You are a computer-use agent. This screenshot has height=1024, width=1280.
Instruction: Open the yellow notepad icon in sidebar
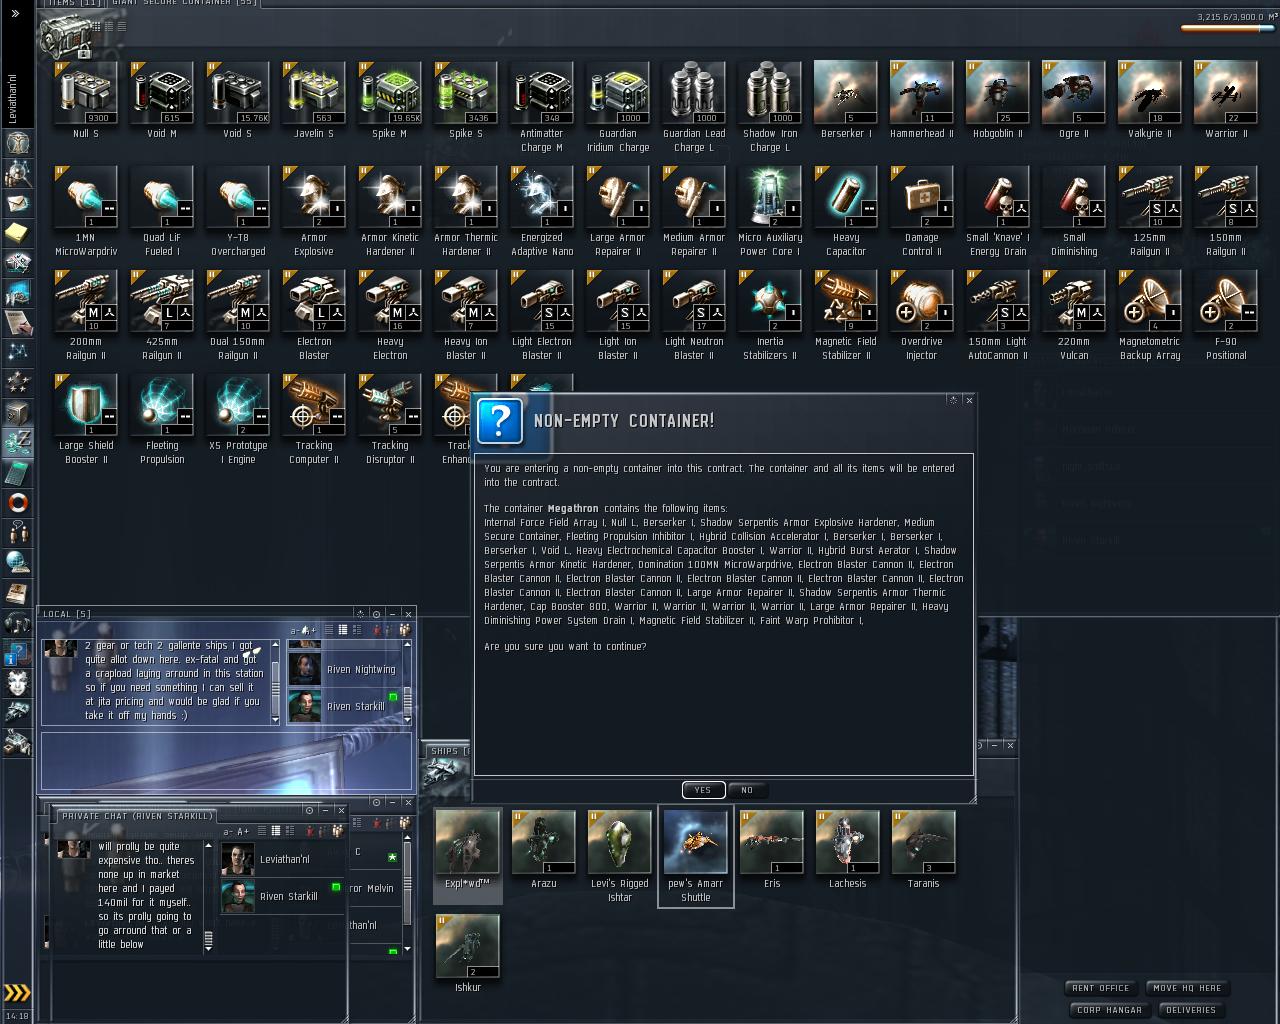17,233
